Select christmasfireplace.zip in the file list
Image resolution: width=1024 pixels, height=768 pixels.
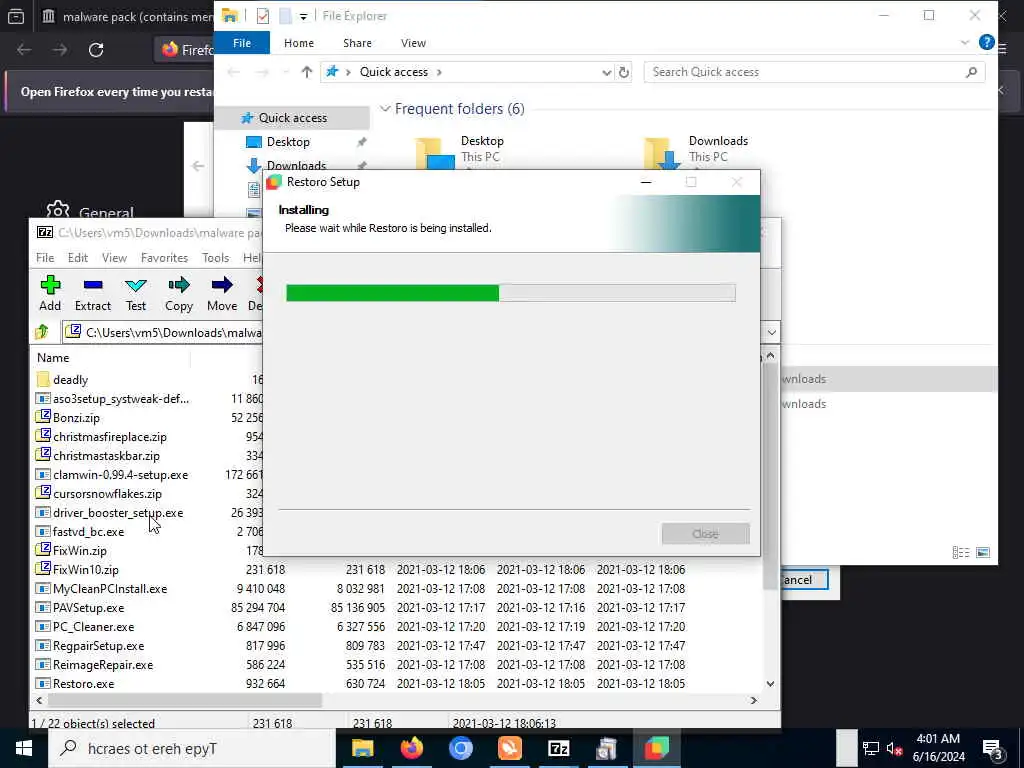click(x=110, y=436)
